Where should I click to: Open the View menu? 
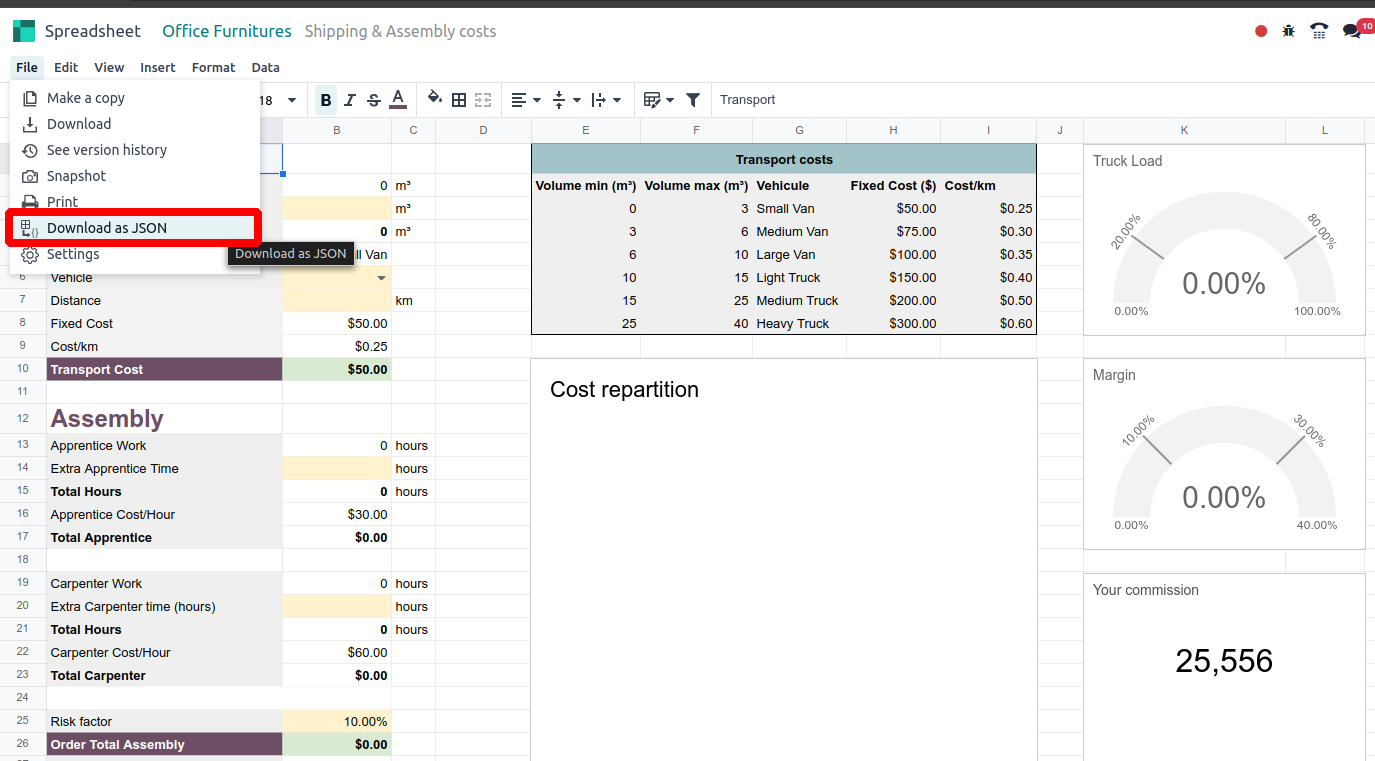[109, 68]
